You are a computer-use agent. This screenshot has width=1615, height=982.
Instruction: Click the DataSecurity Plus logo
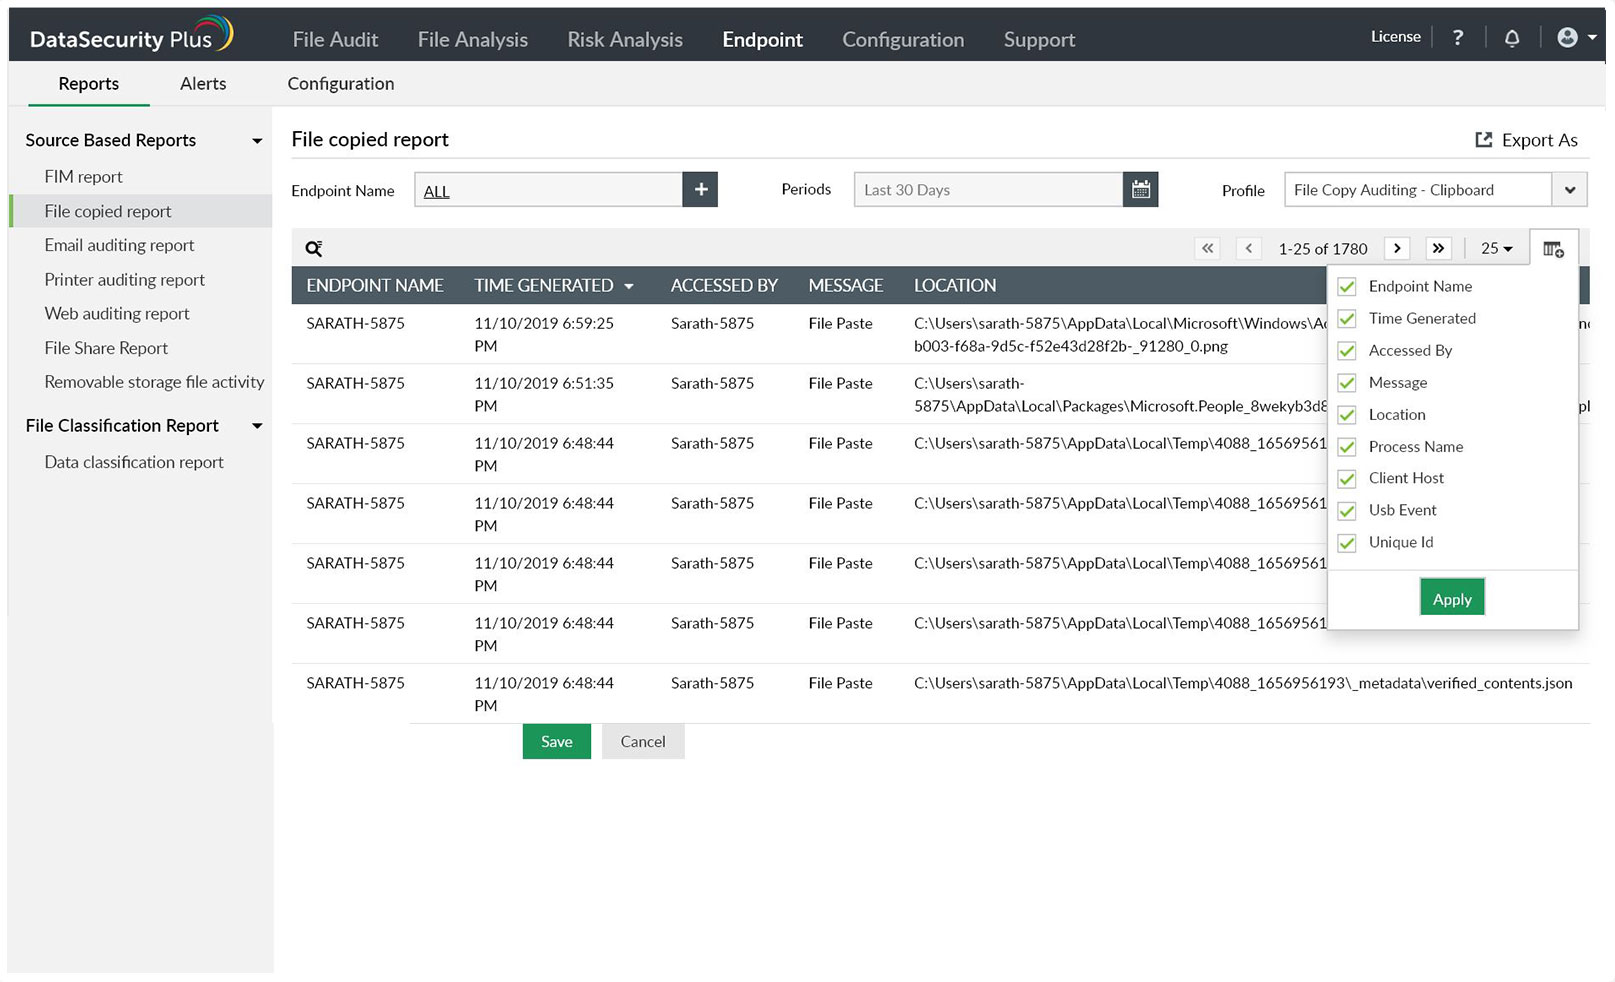[x=131, y=36]
